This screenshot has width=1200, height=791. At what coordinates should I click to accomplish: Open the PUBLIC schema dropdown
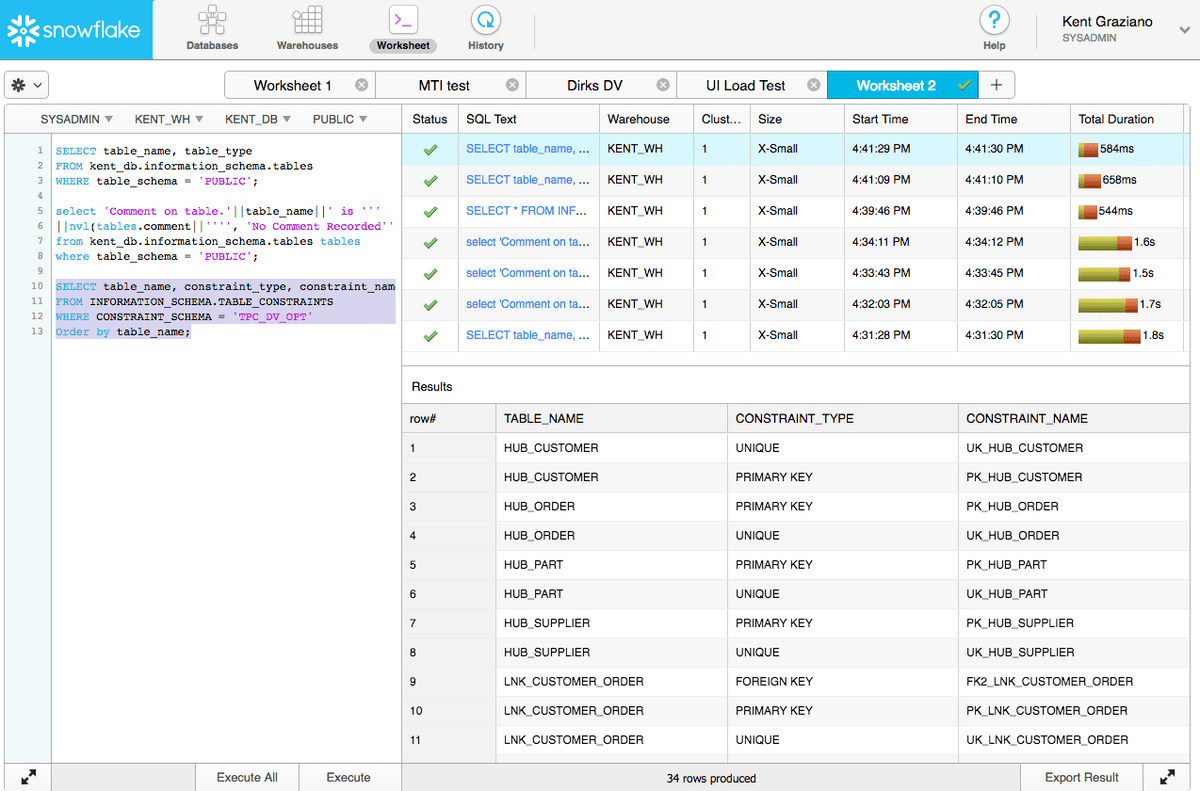[340, 119]
